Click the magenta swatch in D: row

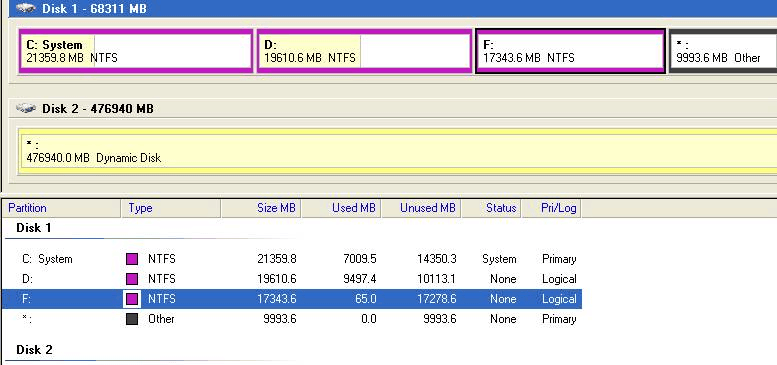tap(132, 279)
